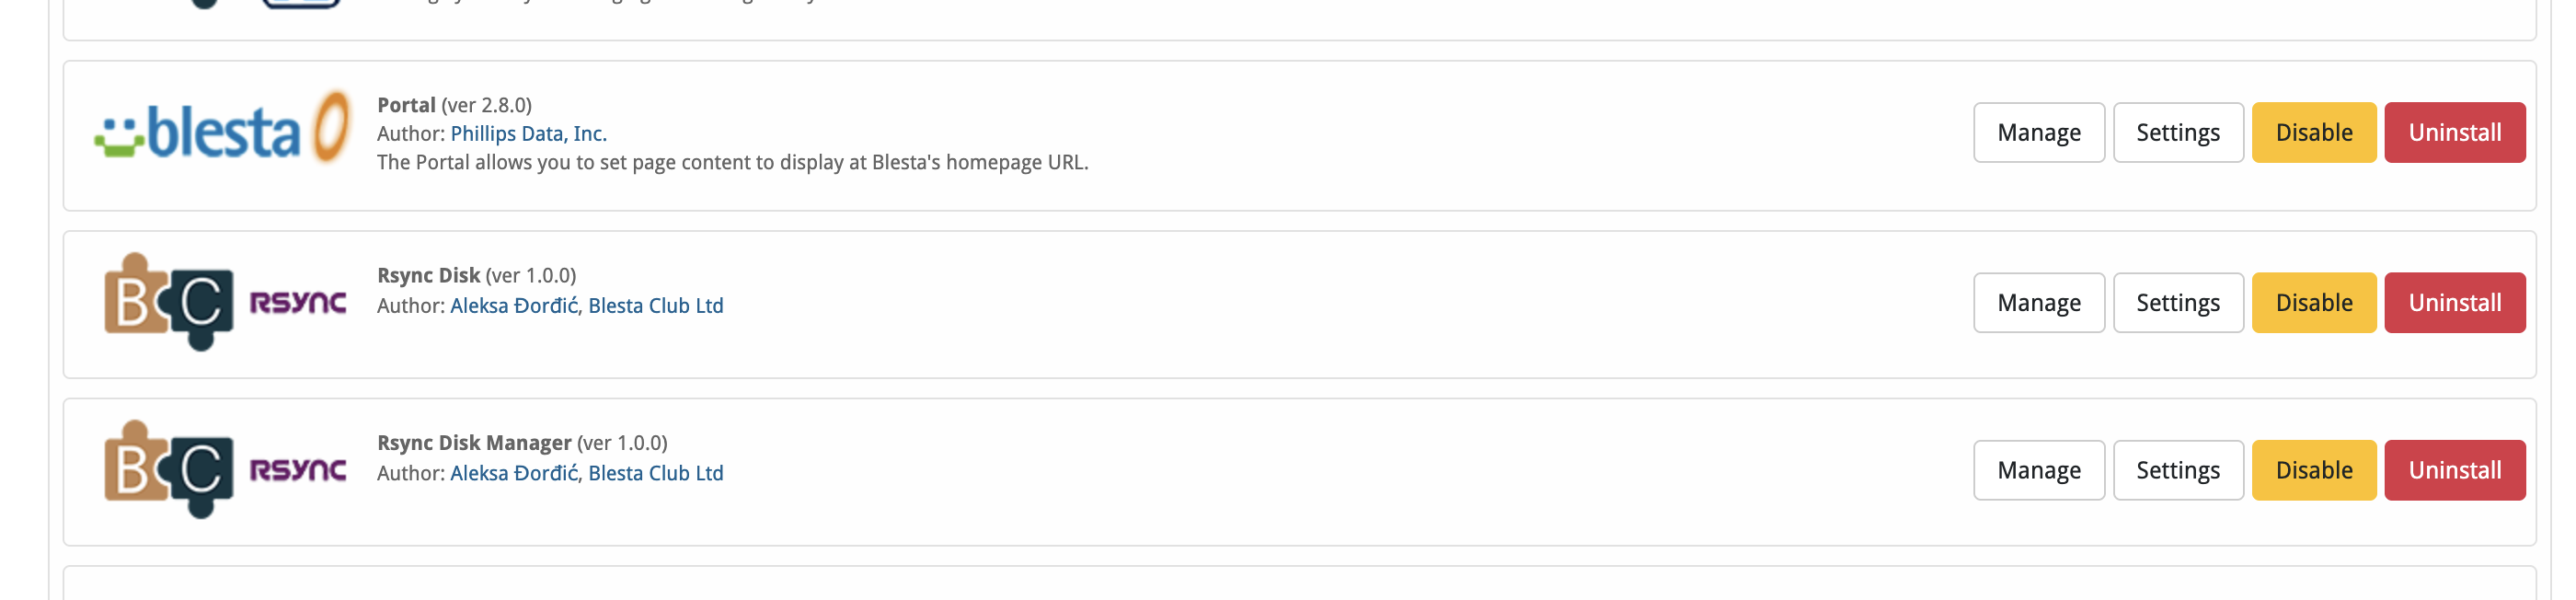Viewport: 2576px width, 600px height.
Task: Open Aleksa Đorđić link under Rsync Disk Manager
Action: 513,473
